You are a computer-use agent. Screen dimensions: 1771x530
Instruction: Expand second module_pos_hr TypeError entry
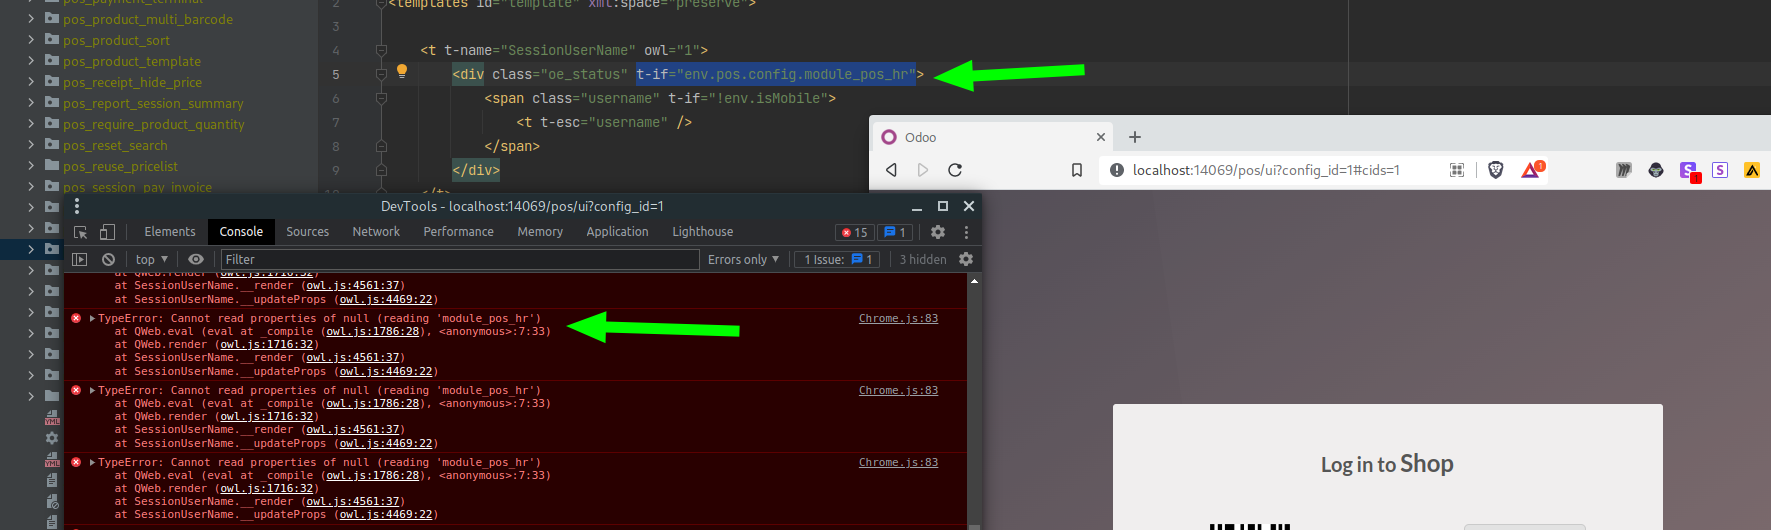(x=92, y=391)
